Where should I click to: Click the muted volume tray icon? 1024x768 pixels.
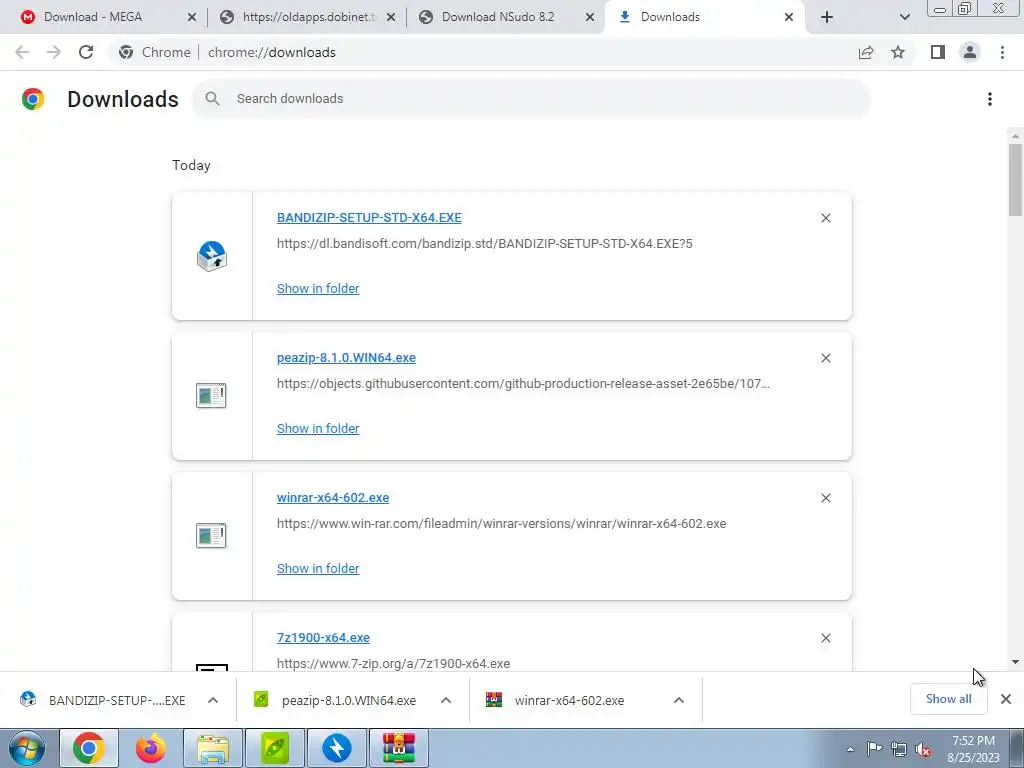[923, 749]
